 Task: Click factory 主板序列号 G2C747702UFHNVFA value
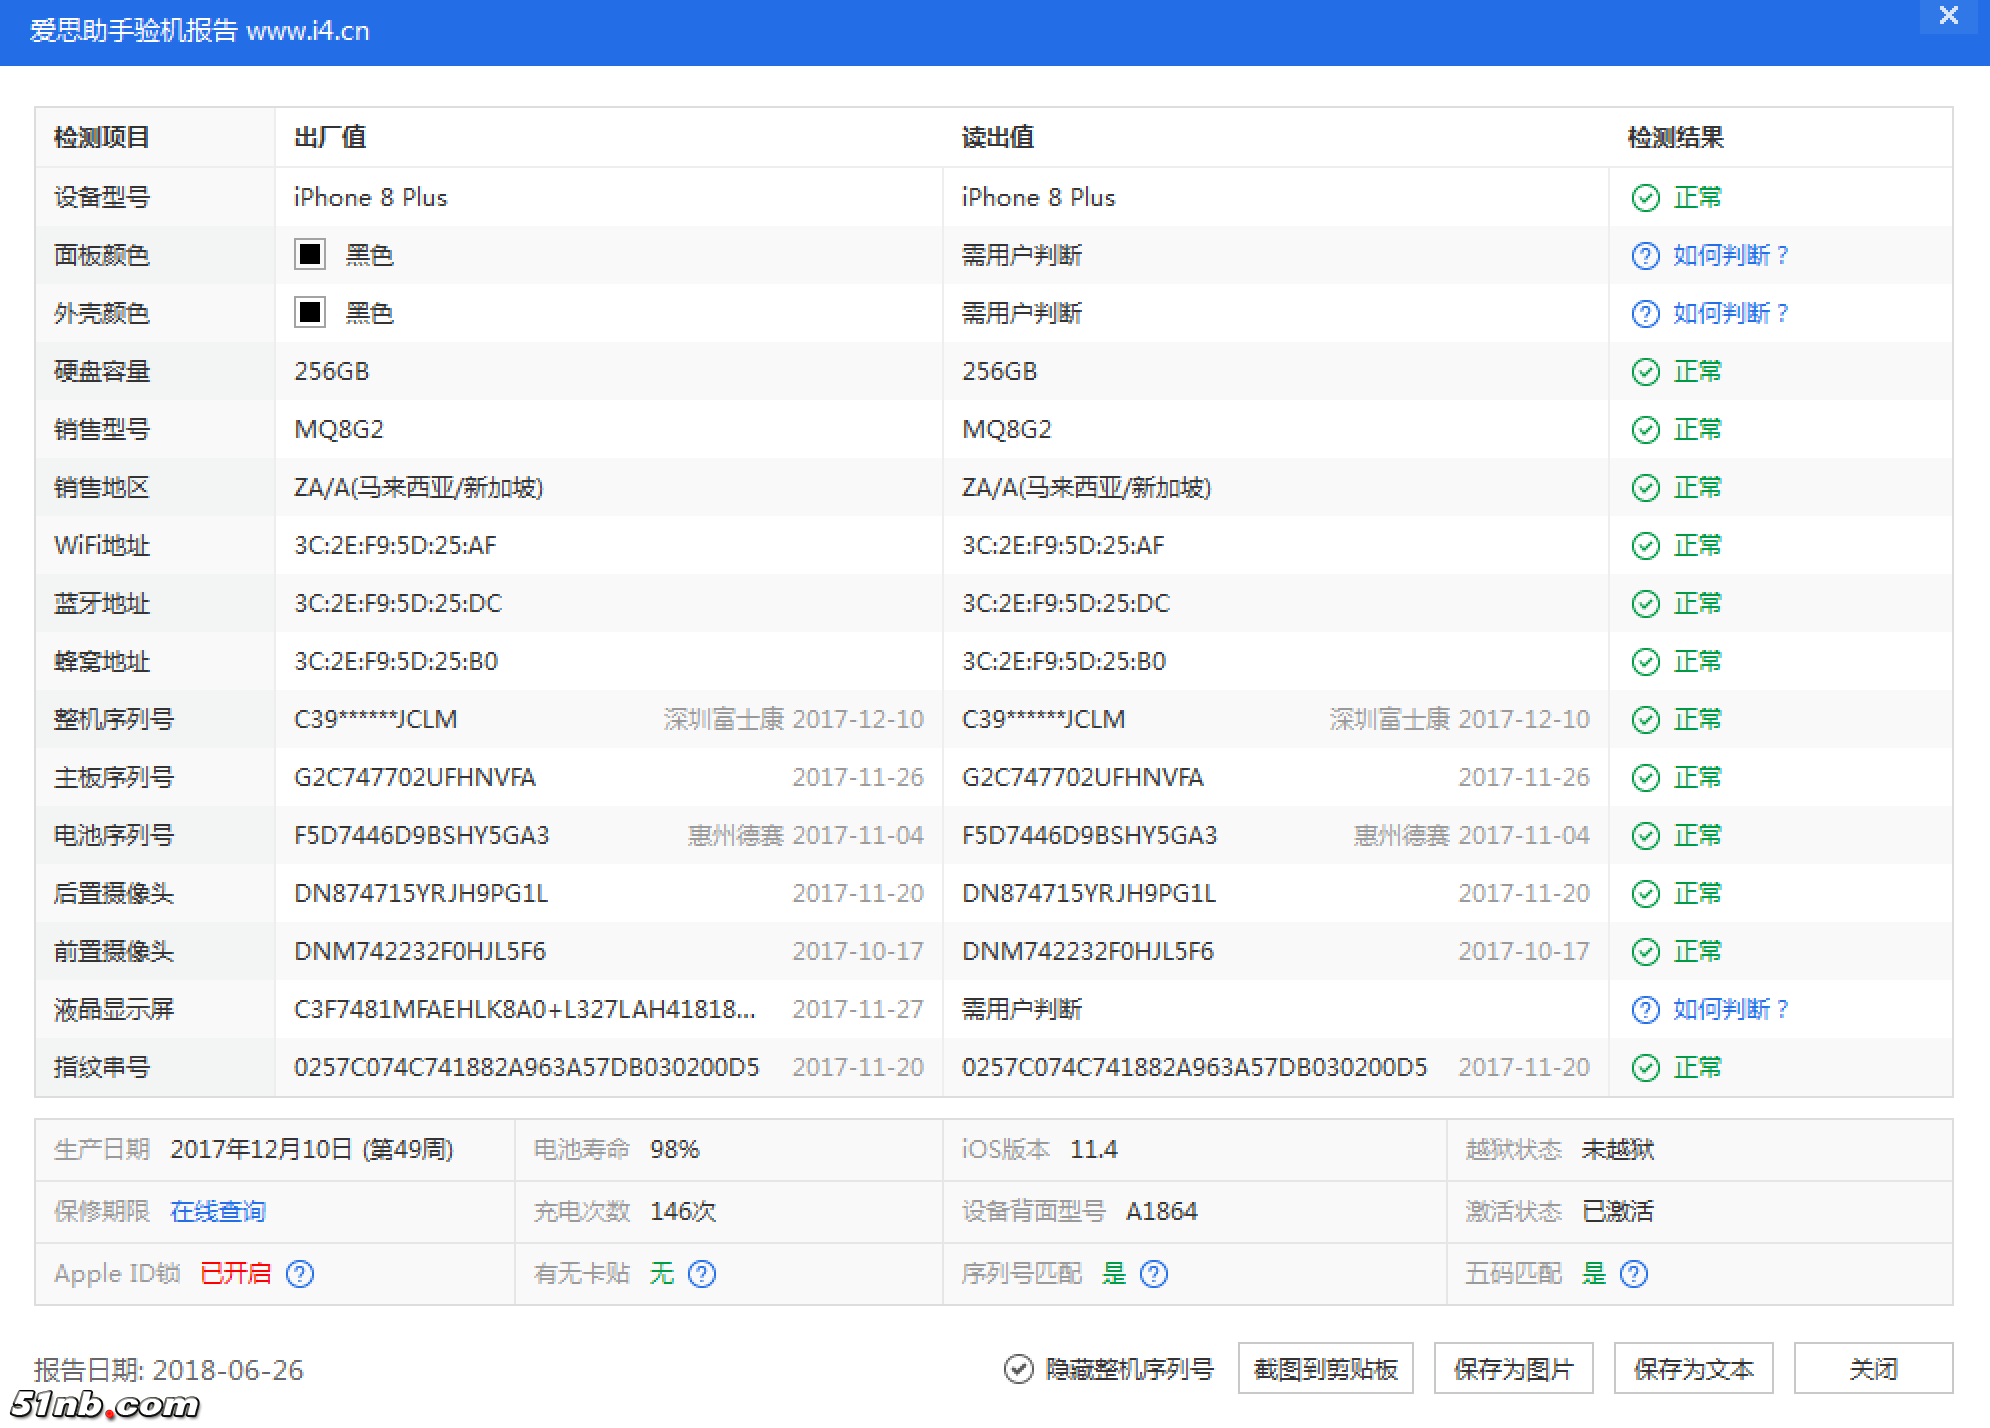tap(415, 778)
